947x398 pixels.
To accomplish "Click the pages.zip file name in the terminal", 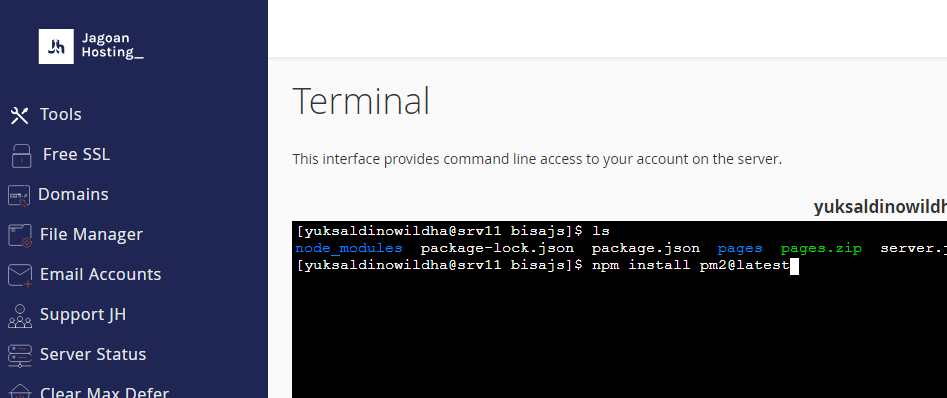I will [821, 248].
